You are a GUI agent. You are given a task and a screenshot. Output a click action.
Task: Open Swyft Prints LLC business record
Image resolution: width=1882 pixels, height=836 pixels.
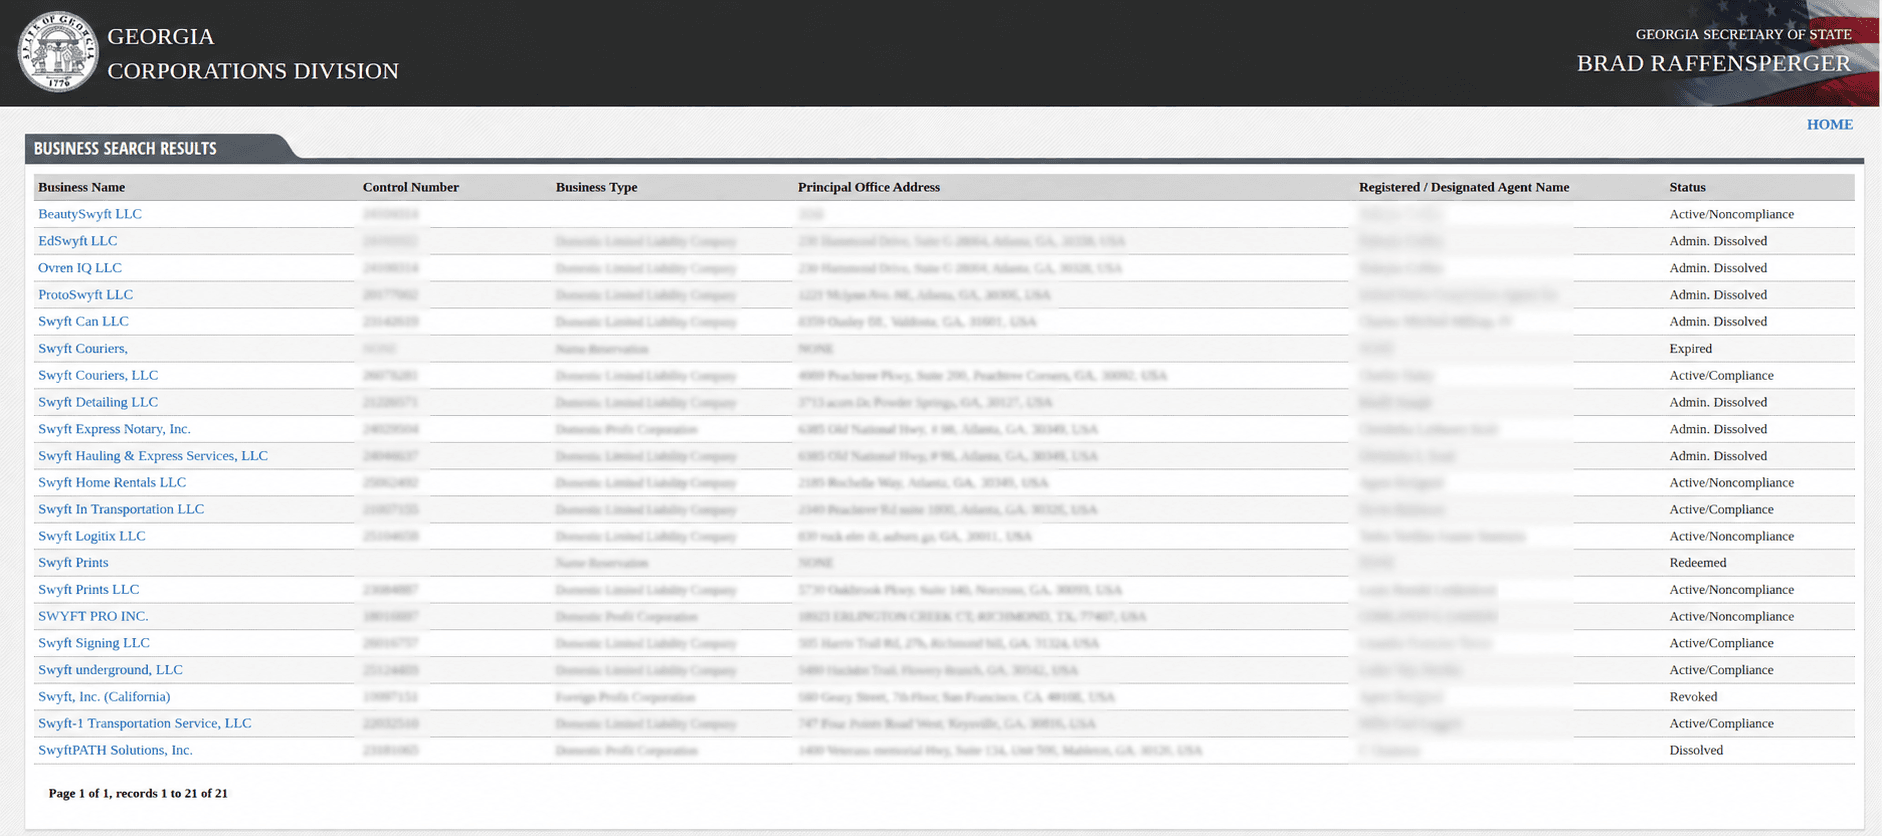click(89, 589)
